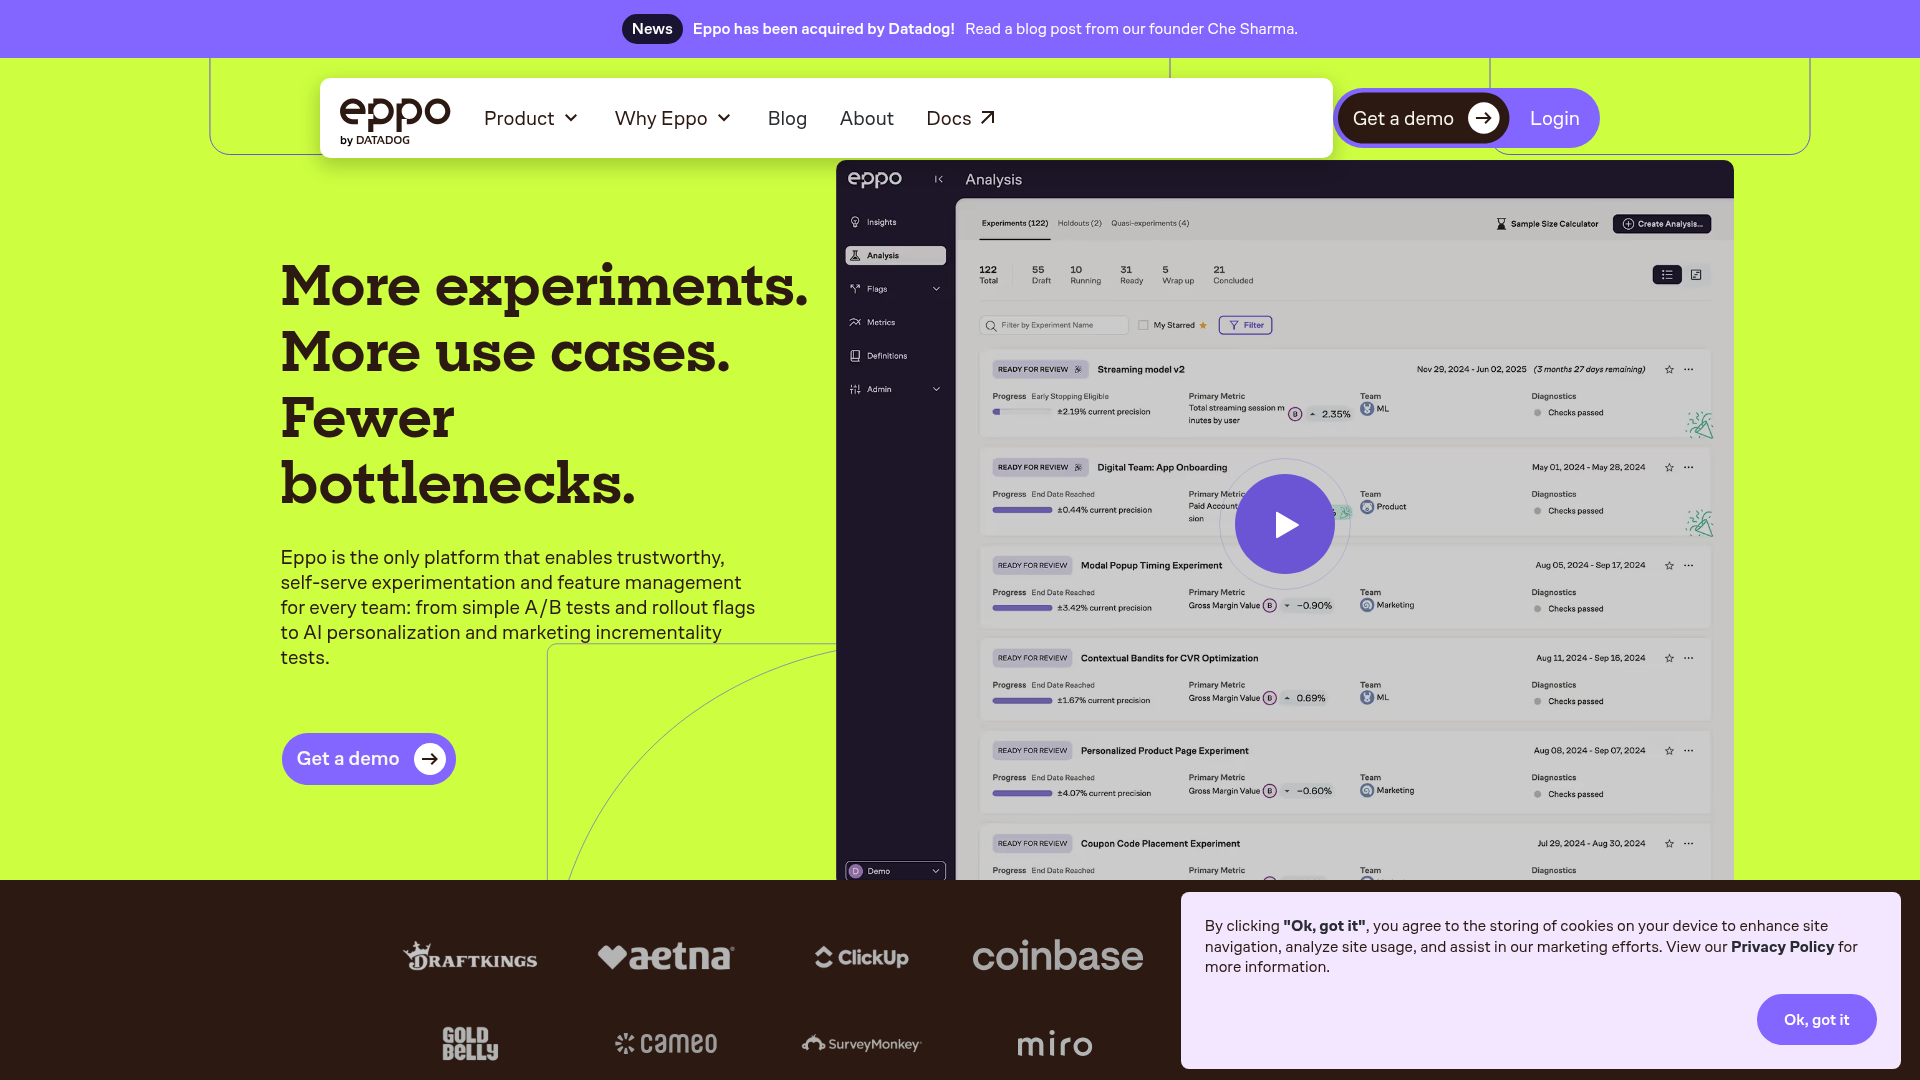Enable the My Starred checkbox
This screenshot has height=1080, width=1920.
click(1143, 325)
